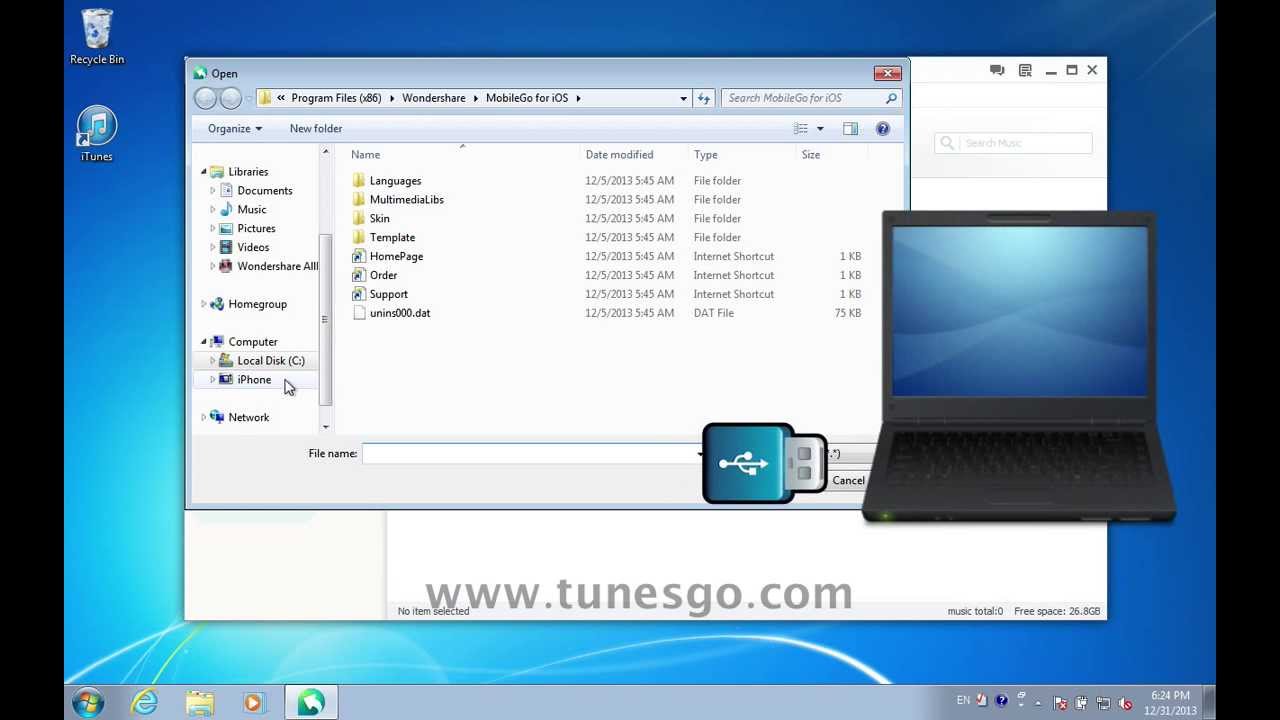This screenshot has height=720, width=1280.
Task: Toggle the preview pane icon
Action: 850,128
